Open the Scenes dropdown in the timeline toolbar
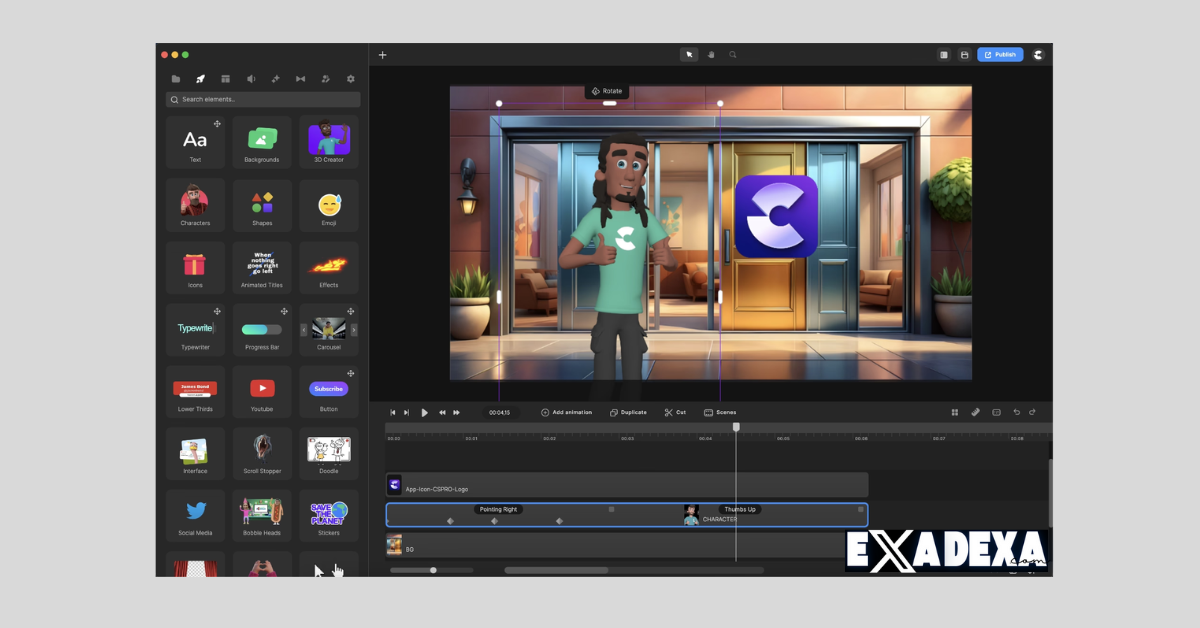This screenshot has height=628, width=1200. click(x=720, y=412)
